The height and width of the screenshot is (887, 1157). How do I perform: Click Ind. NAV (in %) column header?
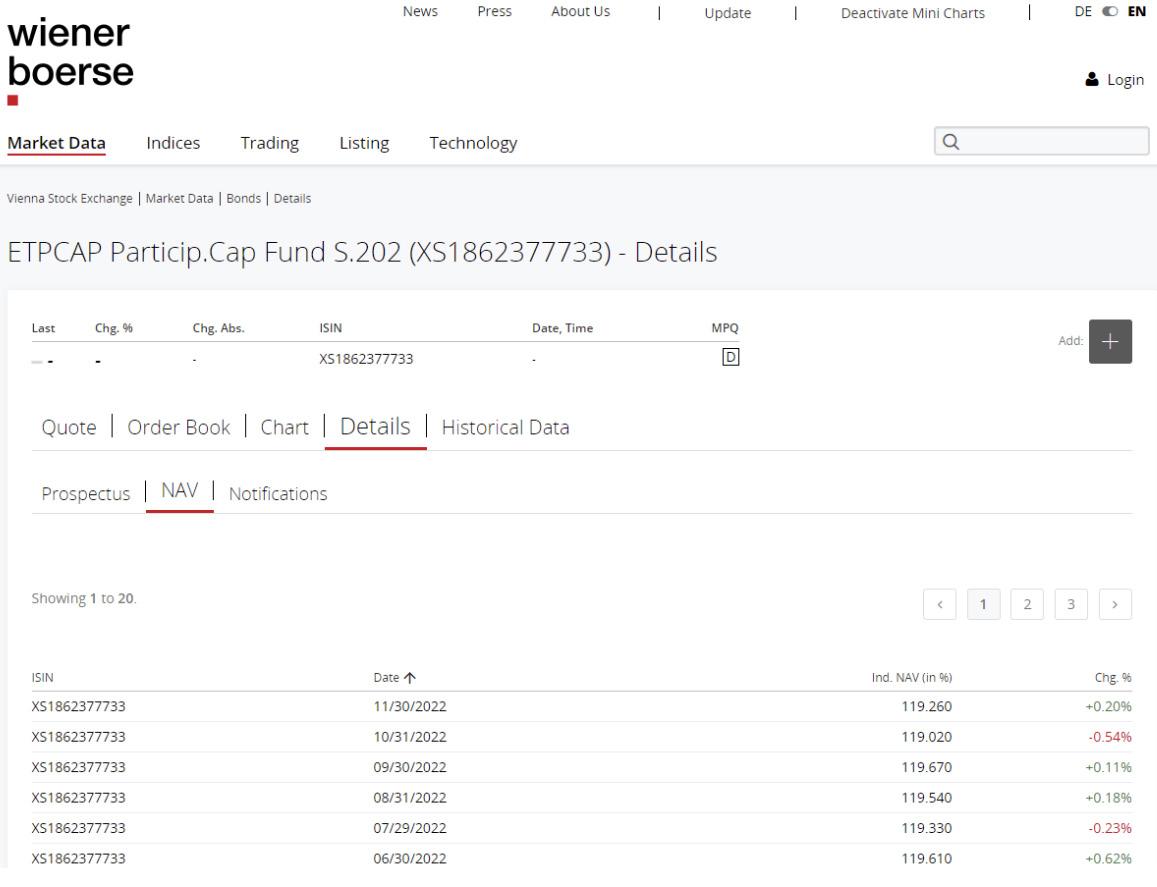pos(912,677)
